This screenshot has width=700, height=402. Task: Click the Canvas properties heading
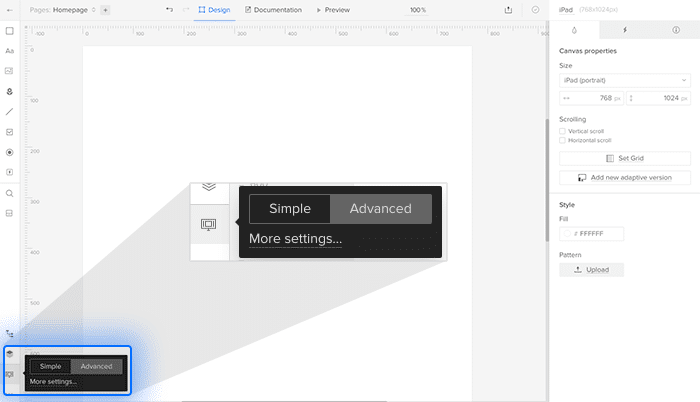click(588, 51)
